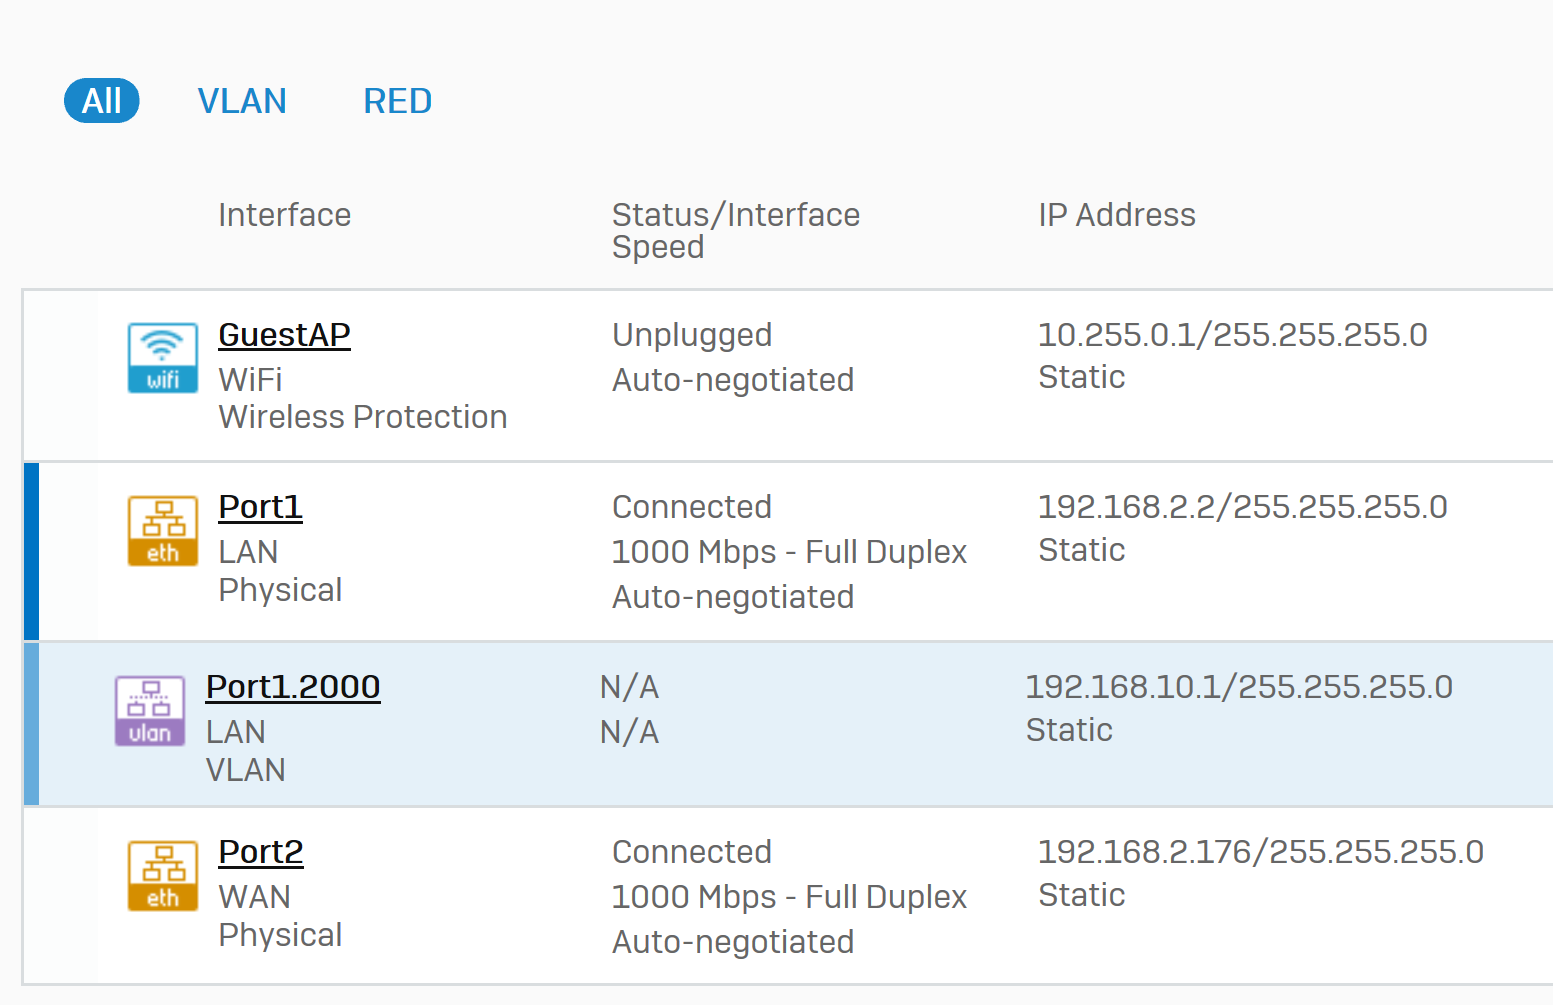Click the 10.255.0.1 address of GuestAP
Image resolution: width=1553 pixels, height=1005 pixels.
click(1117, 335)
